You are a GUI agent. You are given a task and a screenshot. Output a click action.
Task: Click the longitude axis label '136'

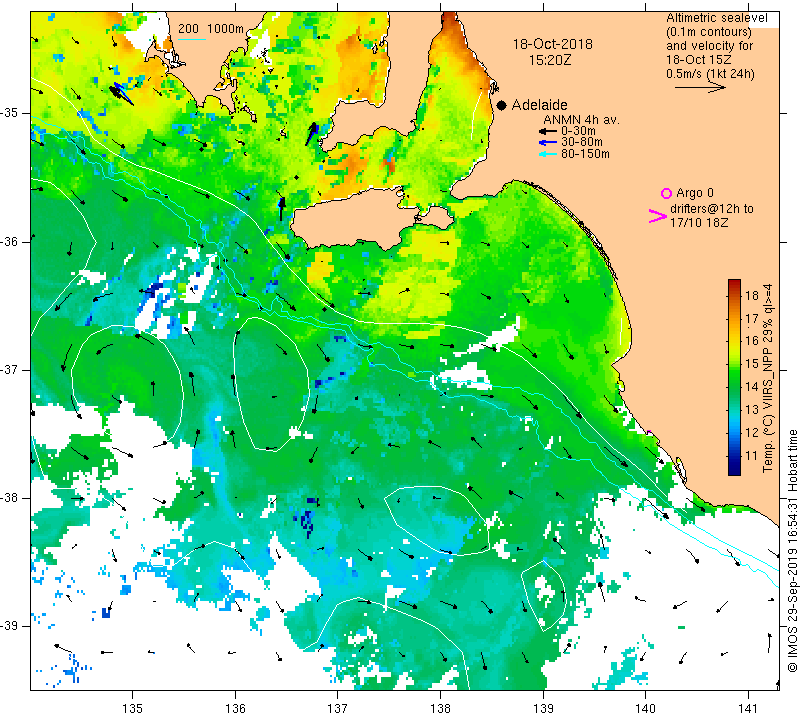click(x=235, y=708)
